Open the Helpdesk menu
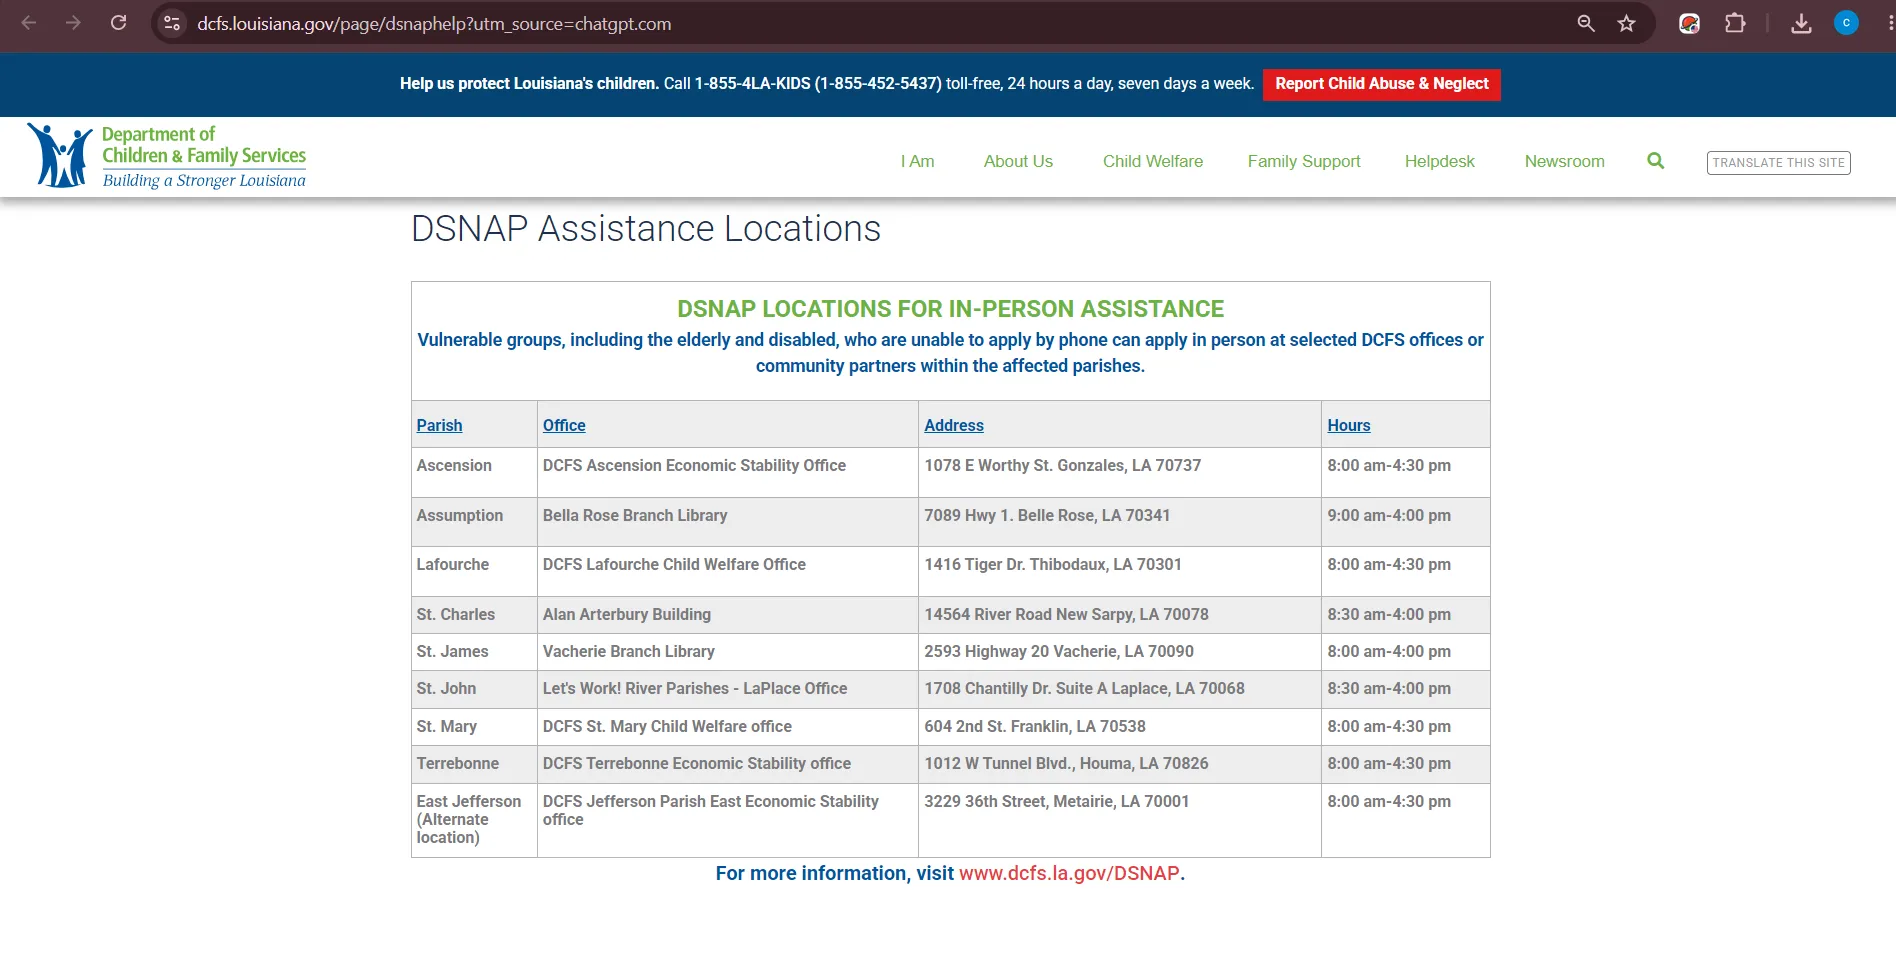 coord(1439,161)
